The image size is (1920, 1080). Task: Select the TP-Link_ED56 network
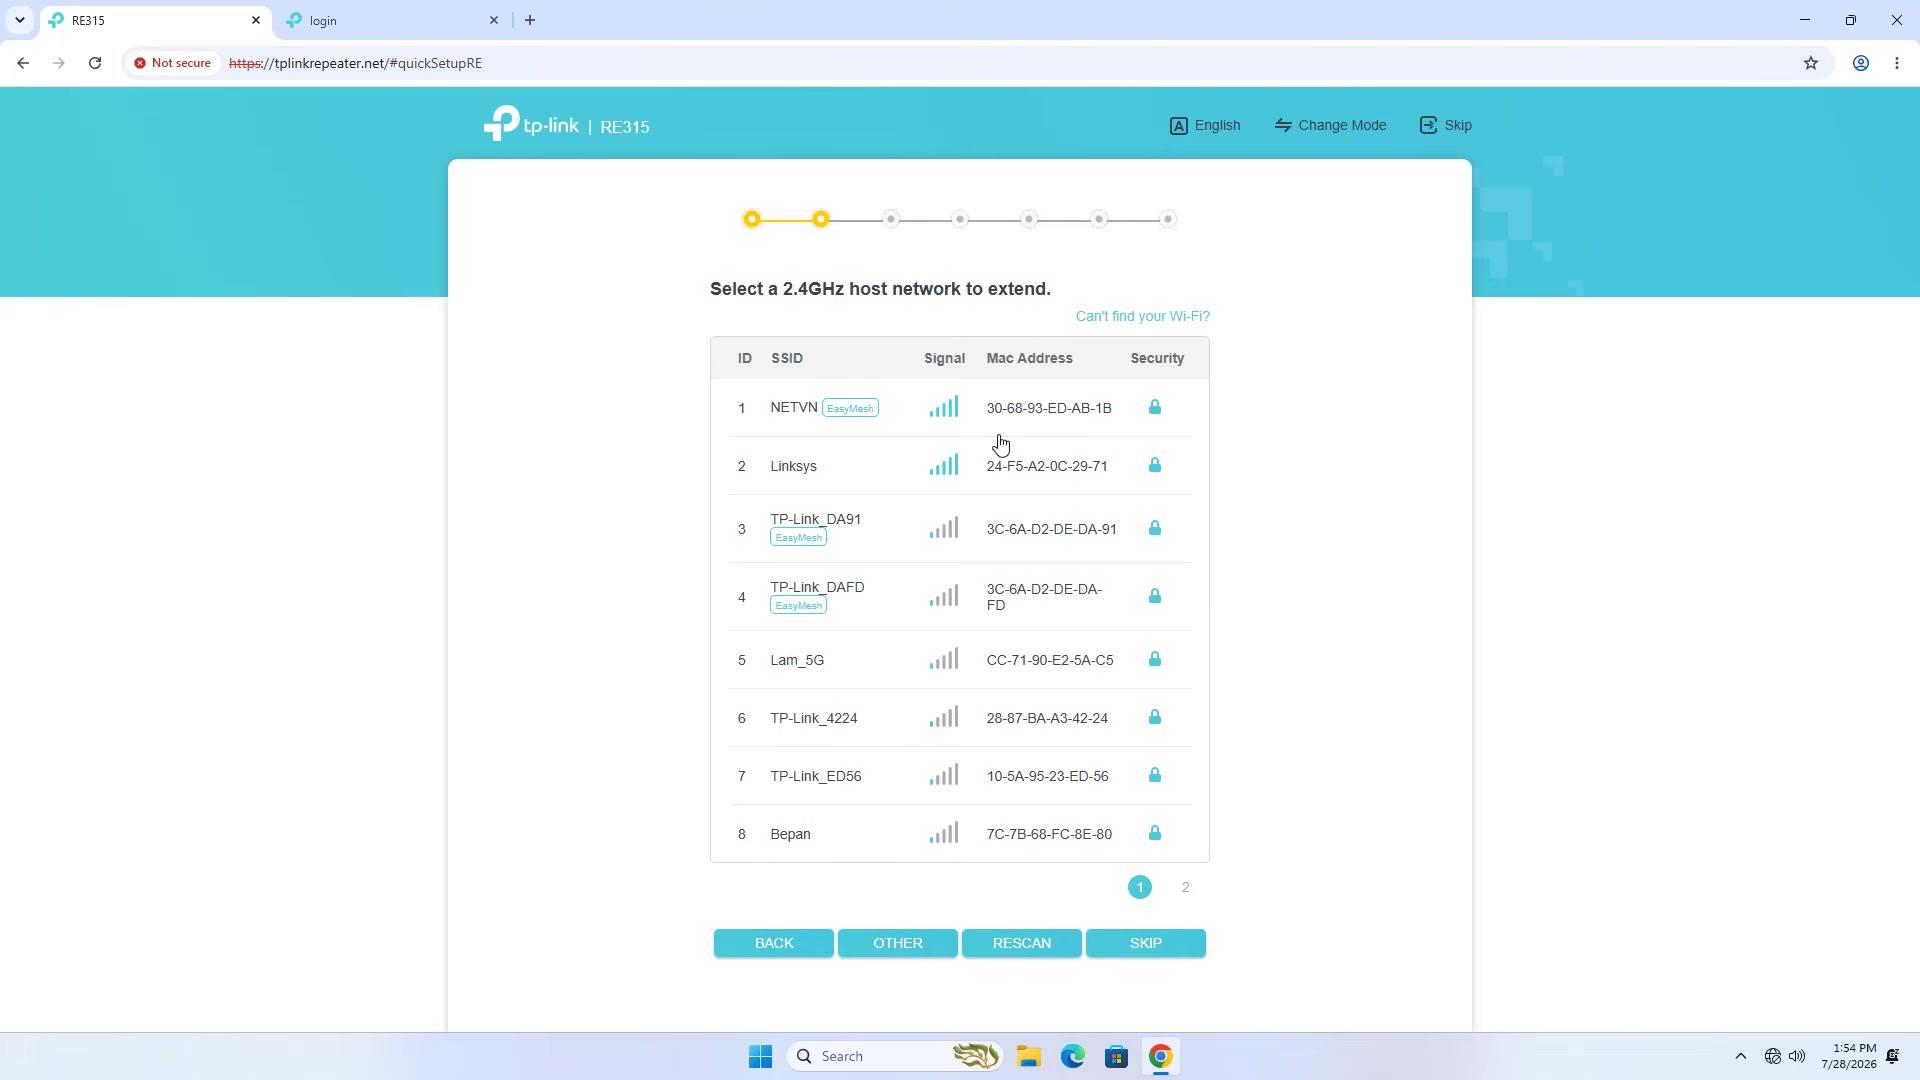(x=960, y=776)
